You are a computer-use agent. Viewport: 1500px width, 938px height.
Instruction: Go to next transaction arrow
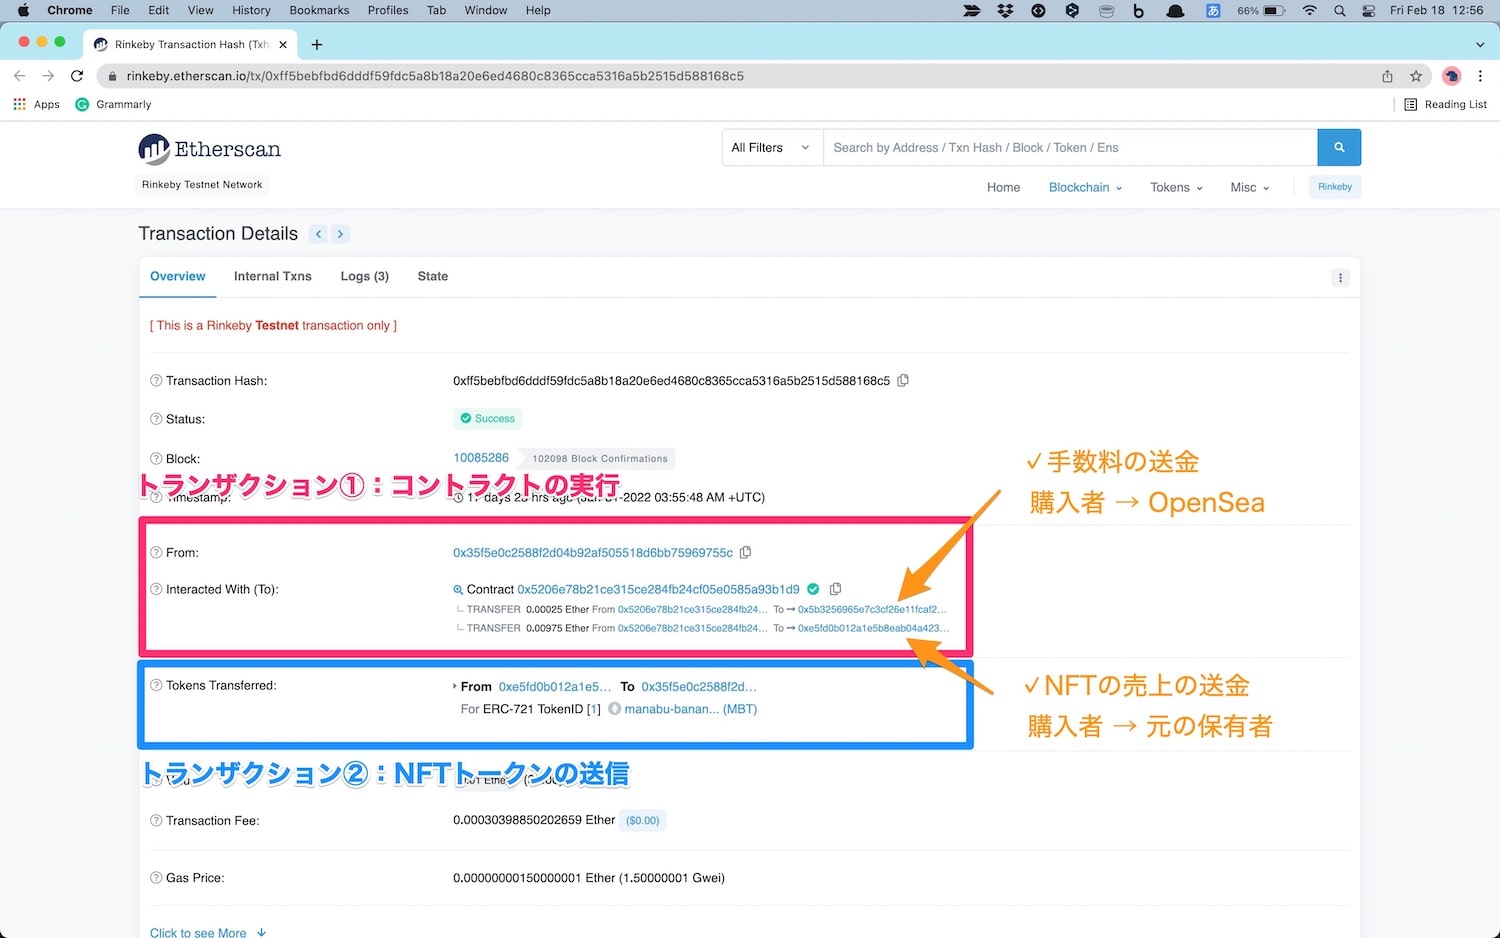(340, 234)
